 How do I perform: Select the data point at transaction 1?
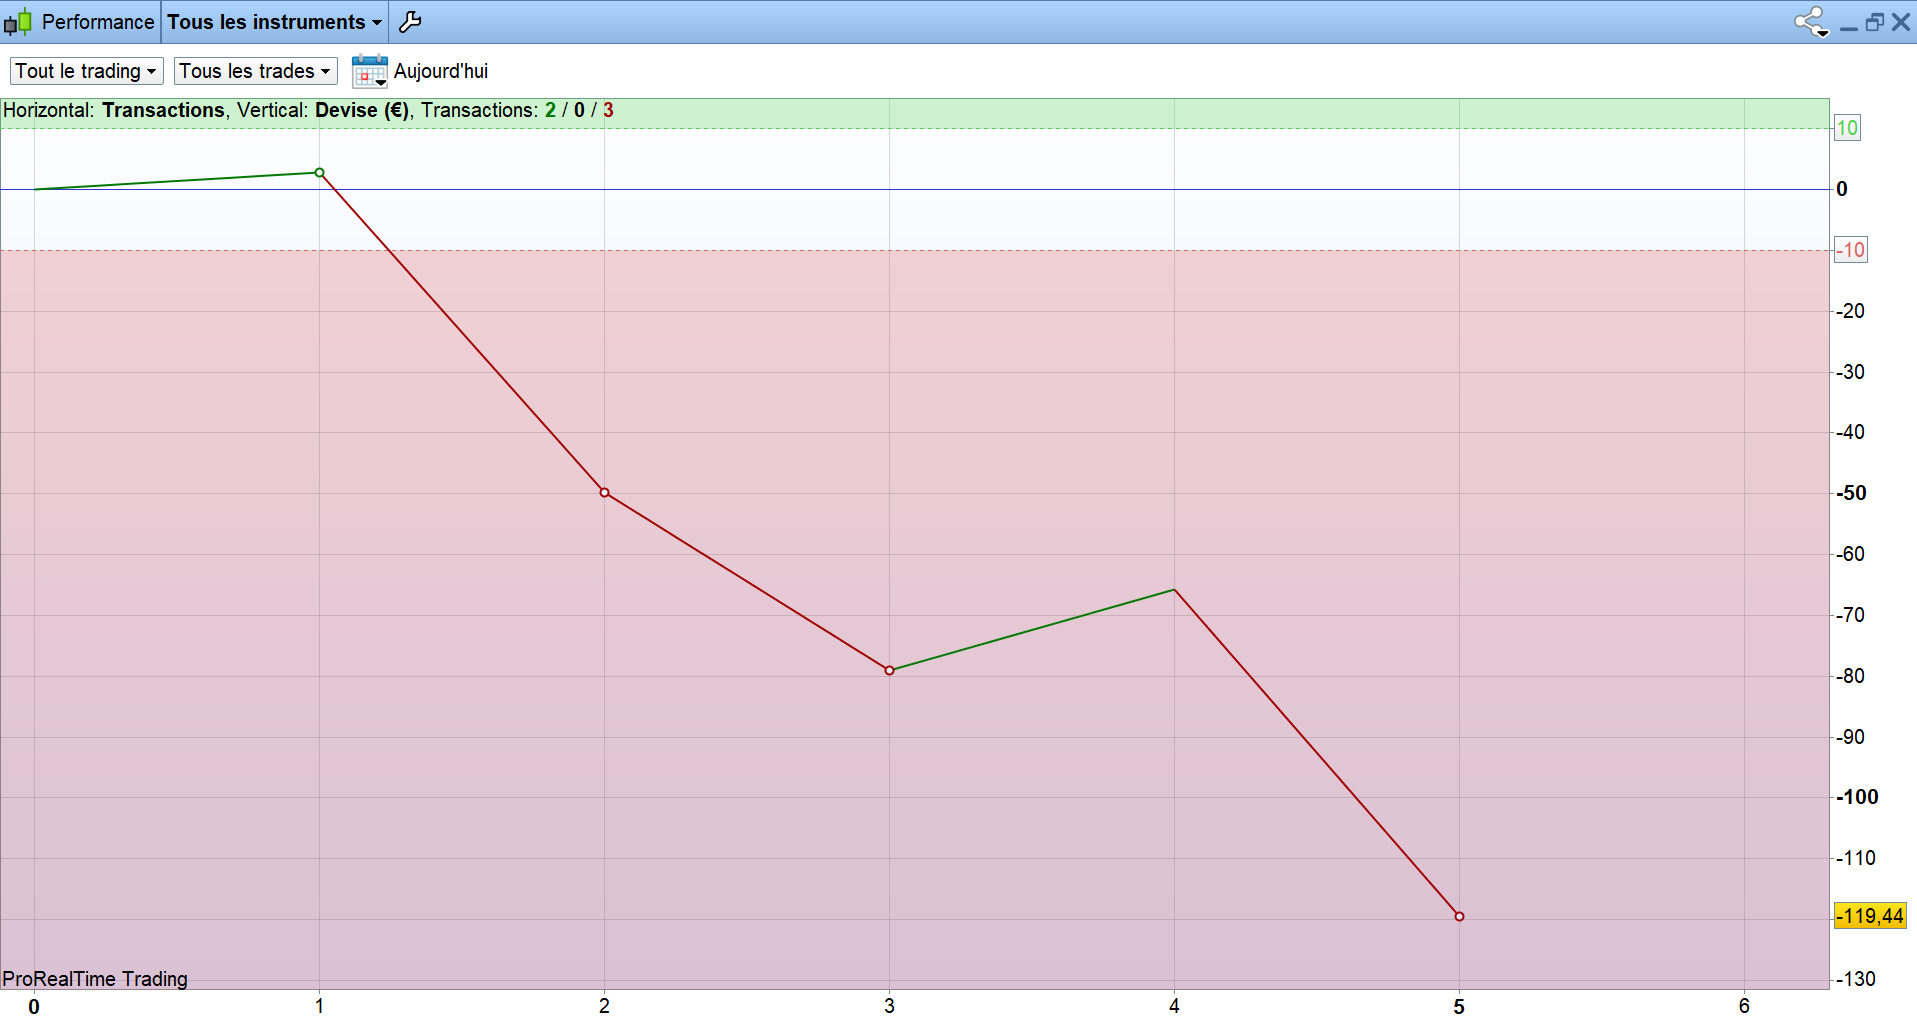[x=320, y=173]
